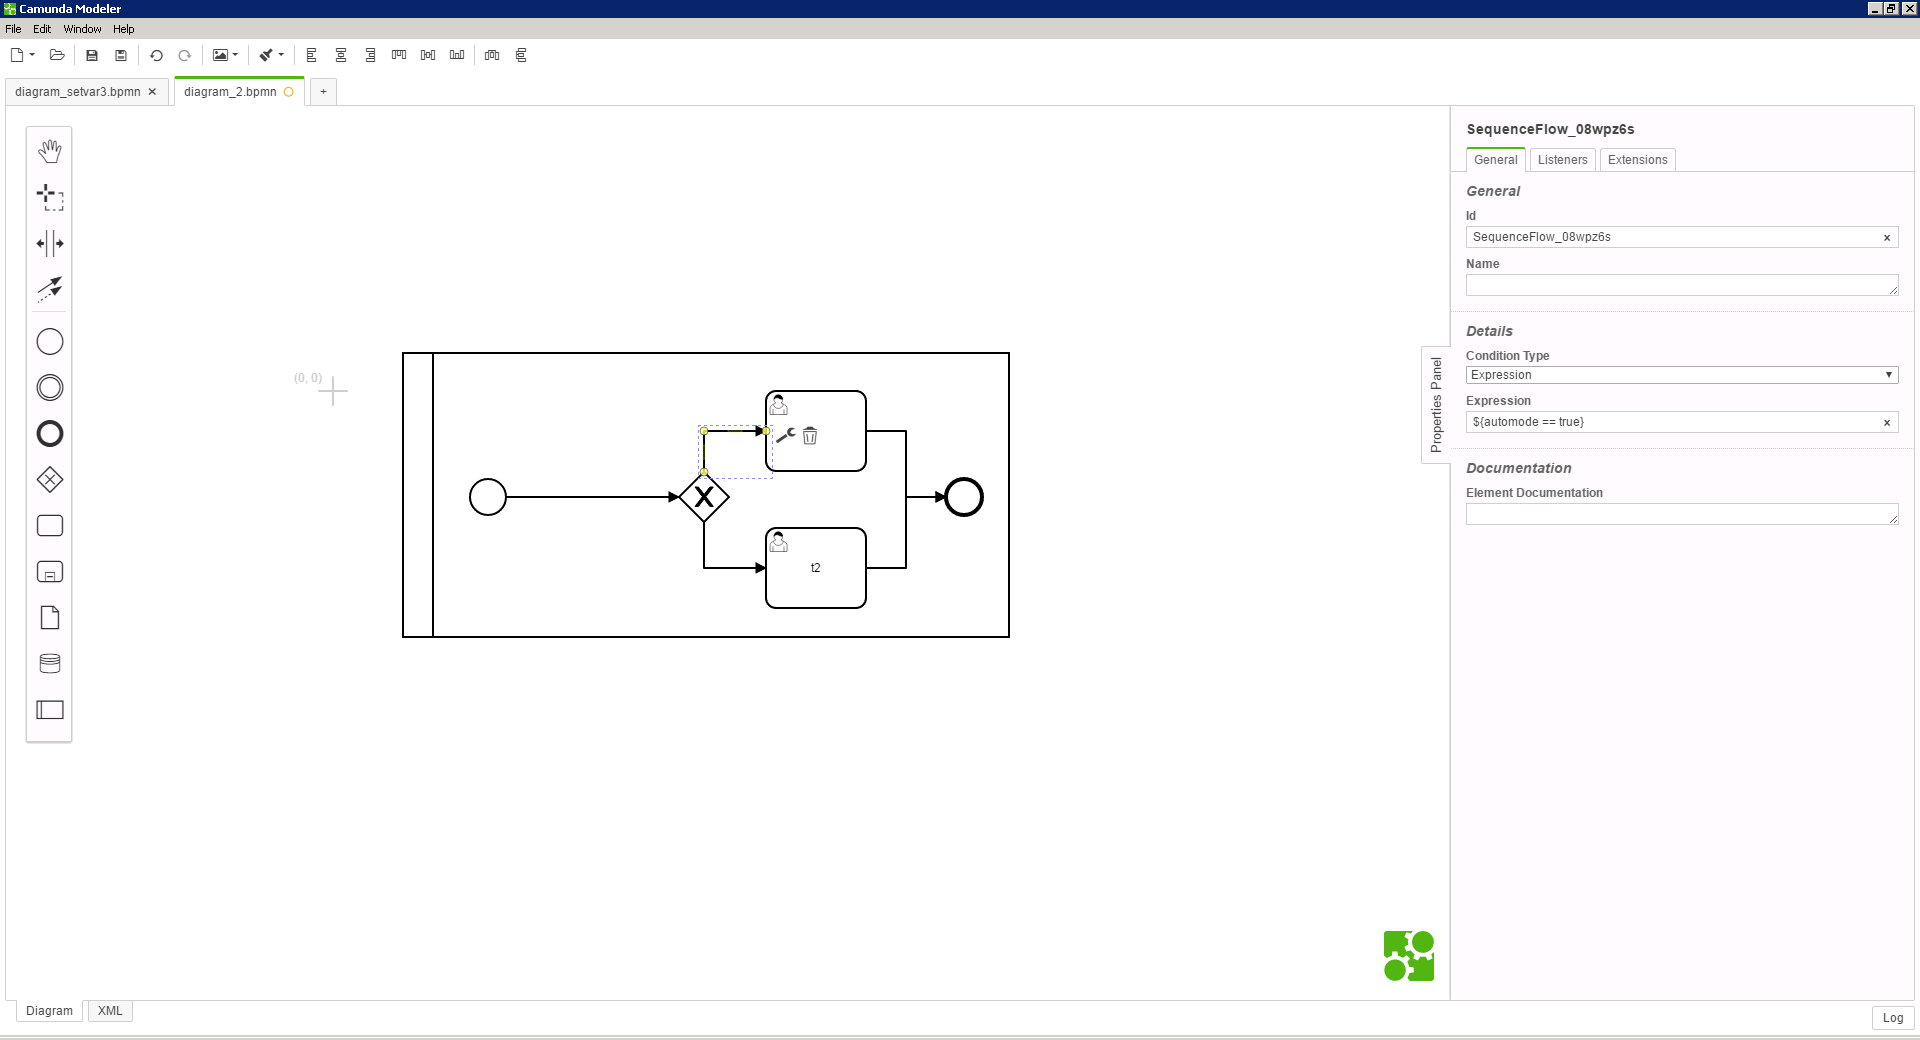Open the export image dropdown arrow
Viewport: 1920px width, 1040px height.
235,55
